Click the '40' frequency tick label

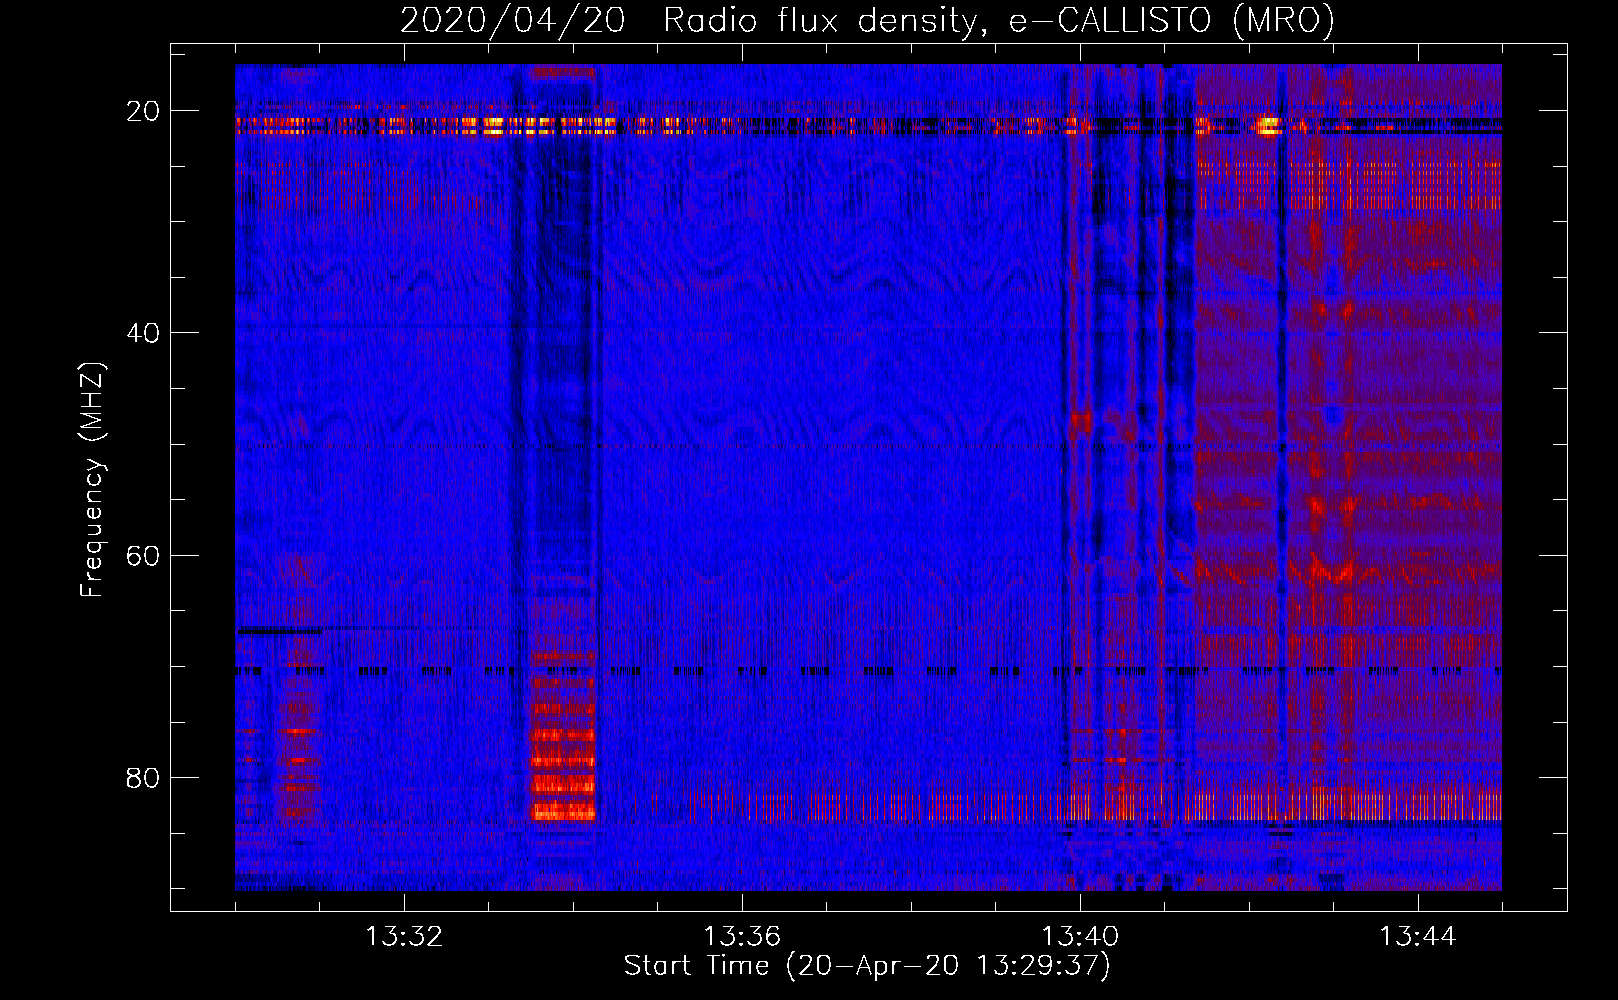pos(143,333)
